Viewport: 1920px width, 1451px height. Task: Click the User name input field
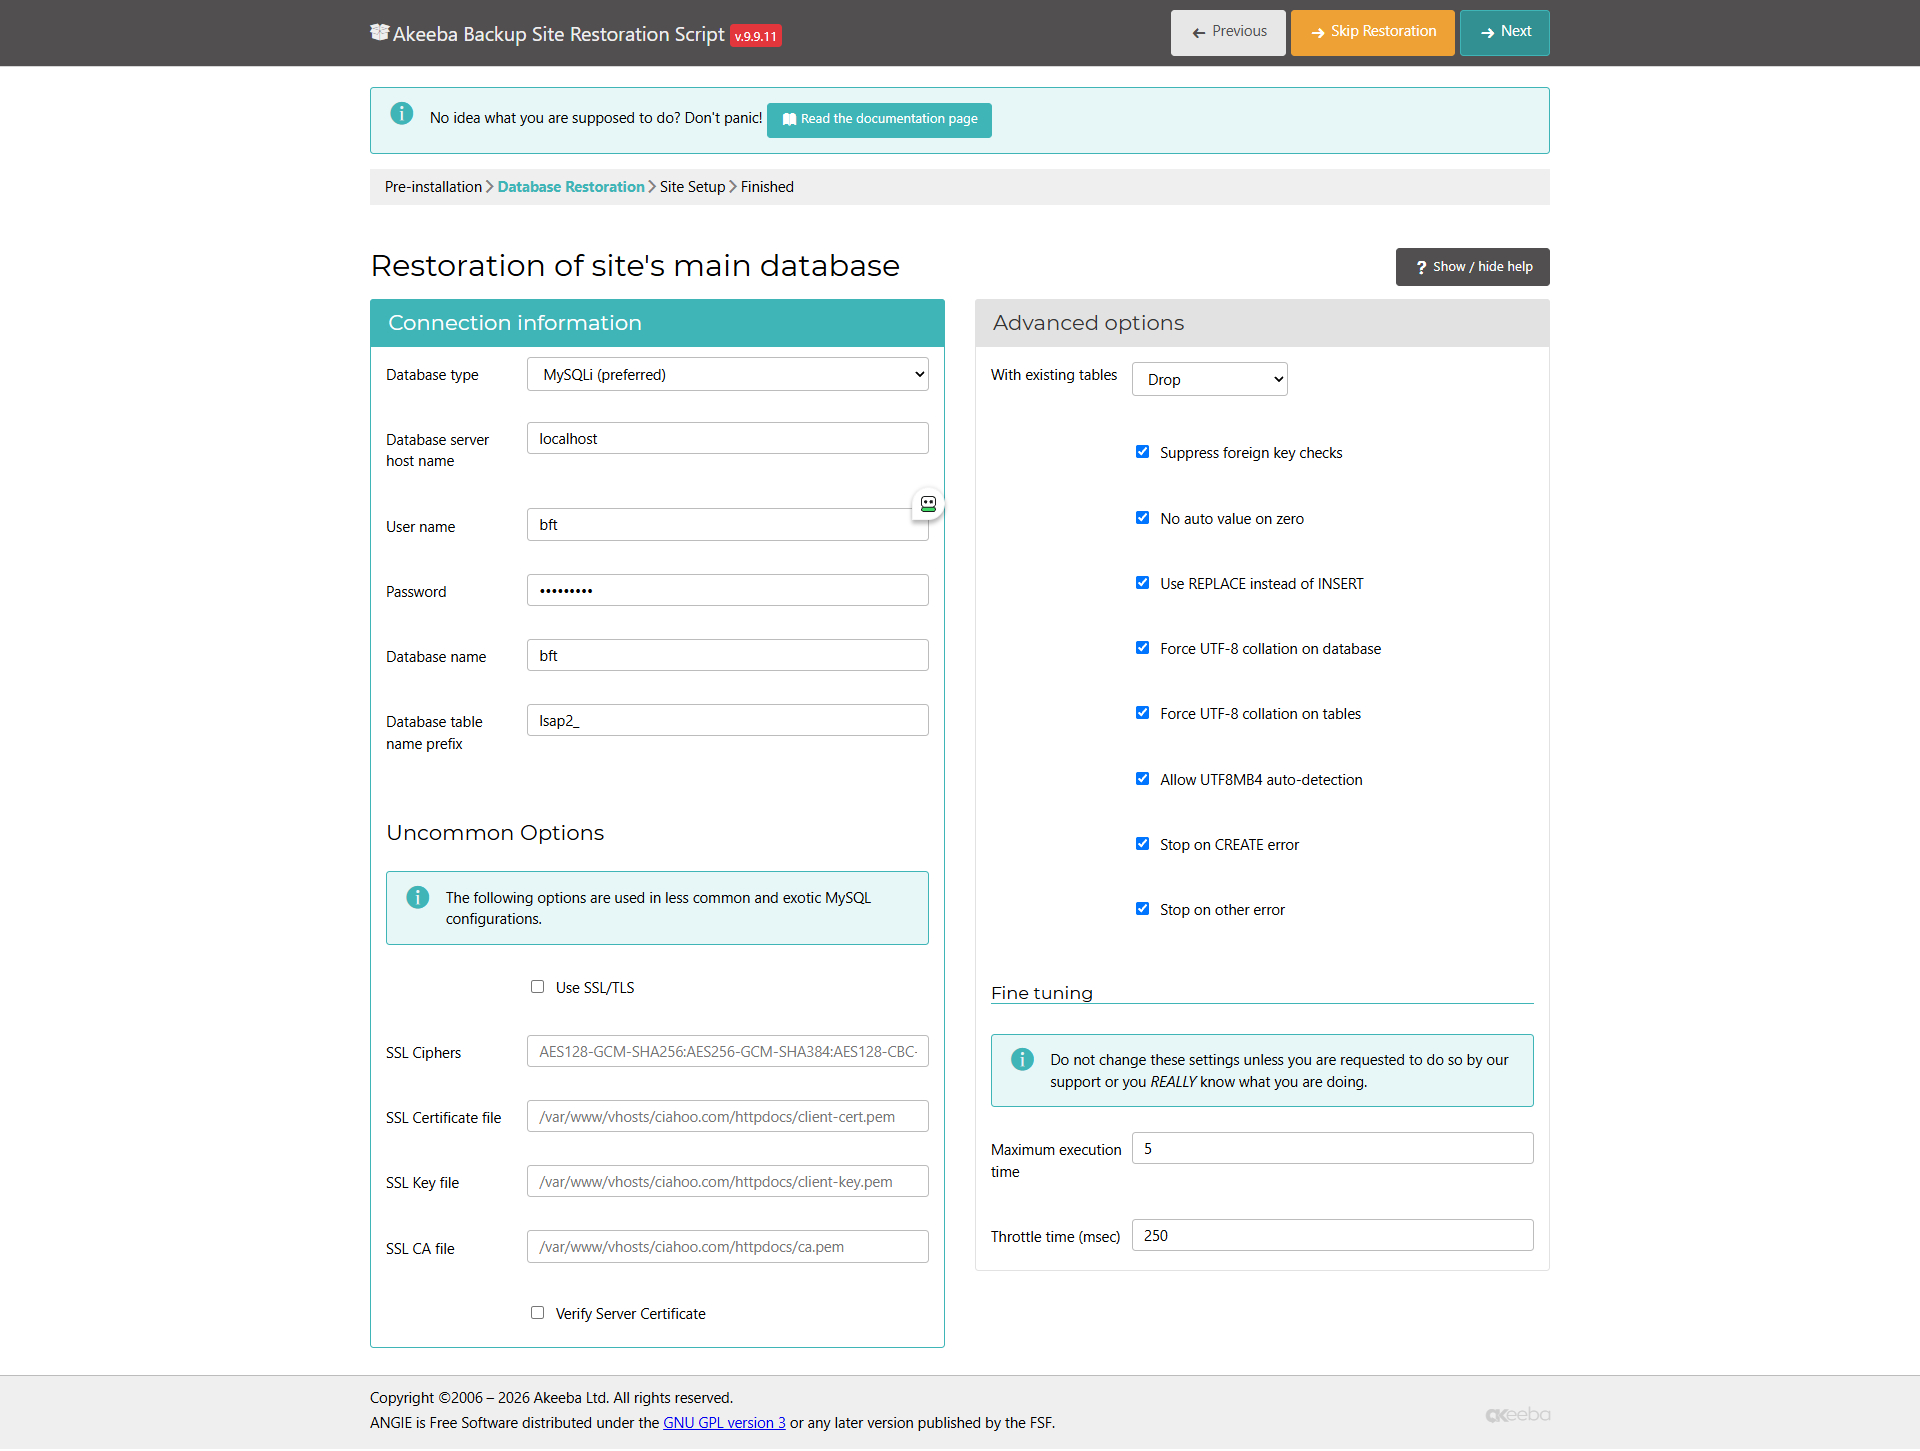click(x=728, y=525)
